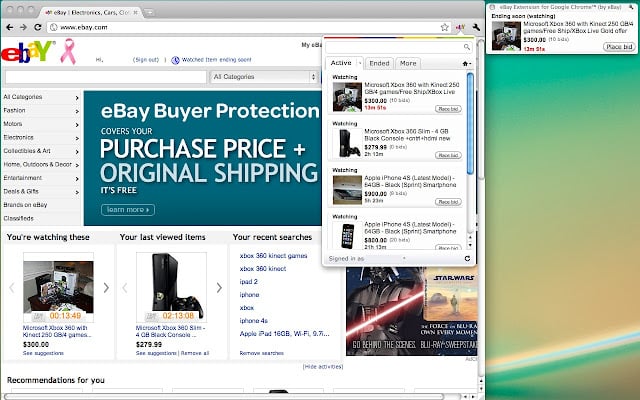Open recent search ipad 2

(x=249, y=282)
